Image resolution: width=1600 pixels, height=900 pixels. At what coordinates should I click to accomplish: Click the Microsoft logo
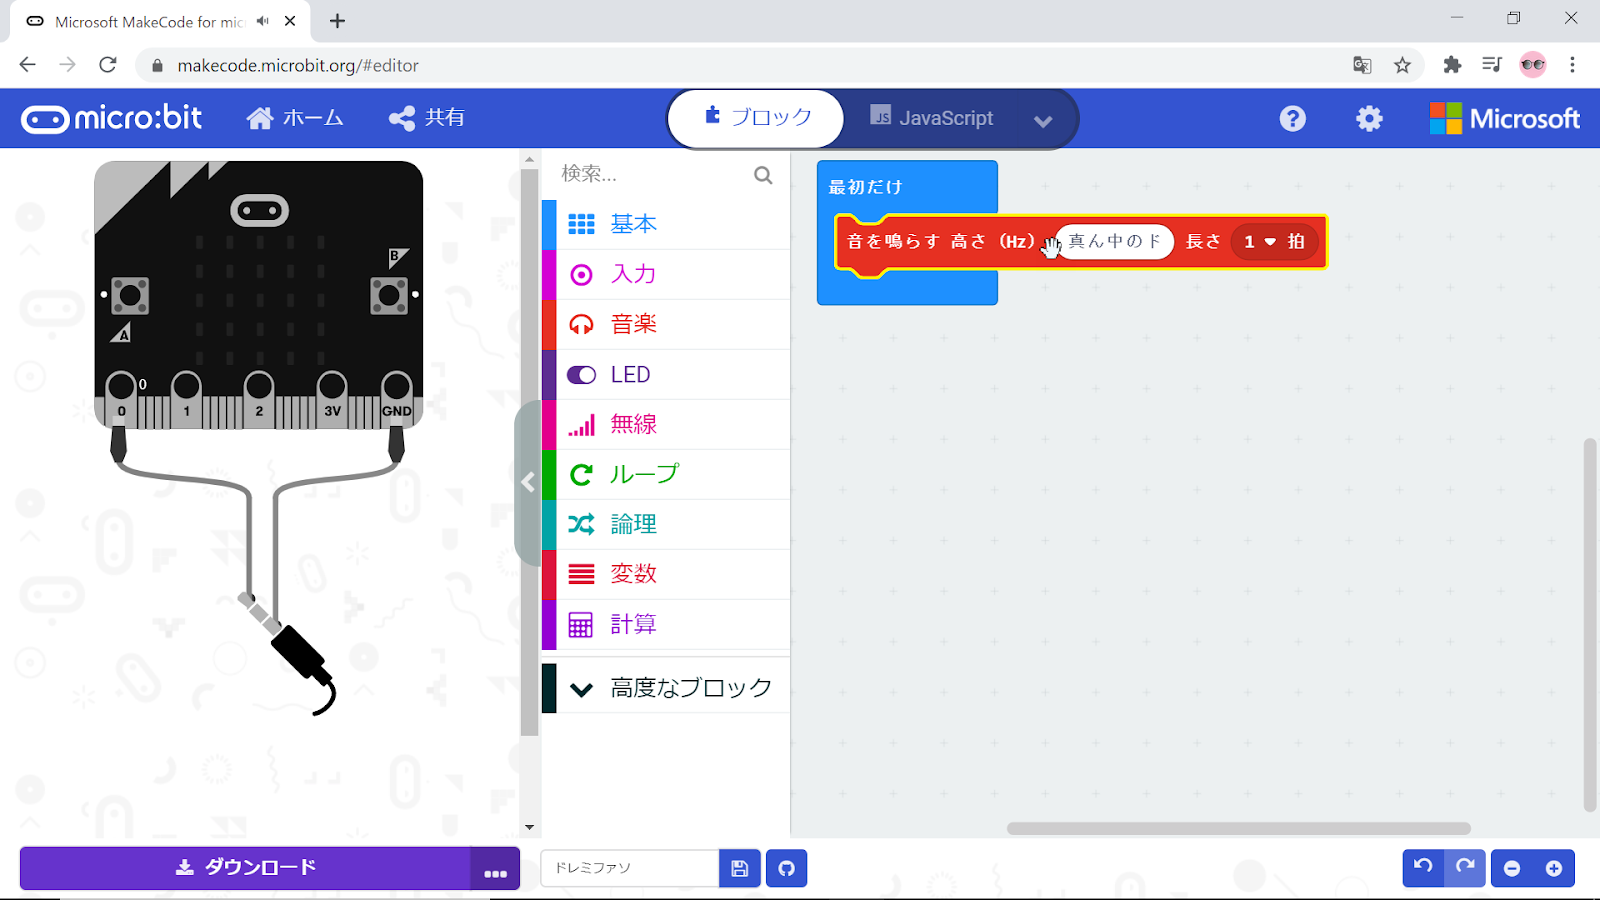(x=1504, y=119)
